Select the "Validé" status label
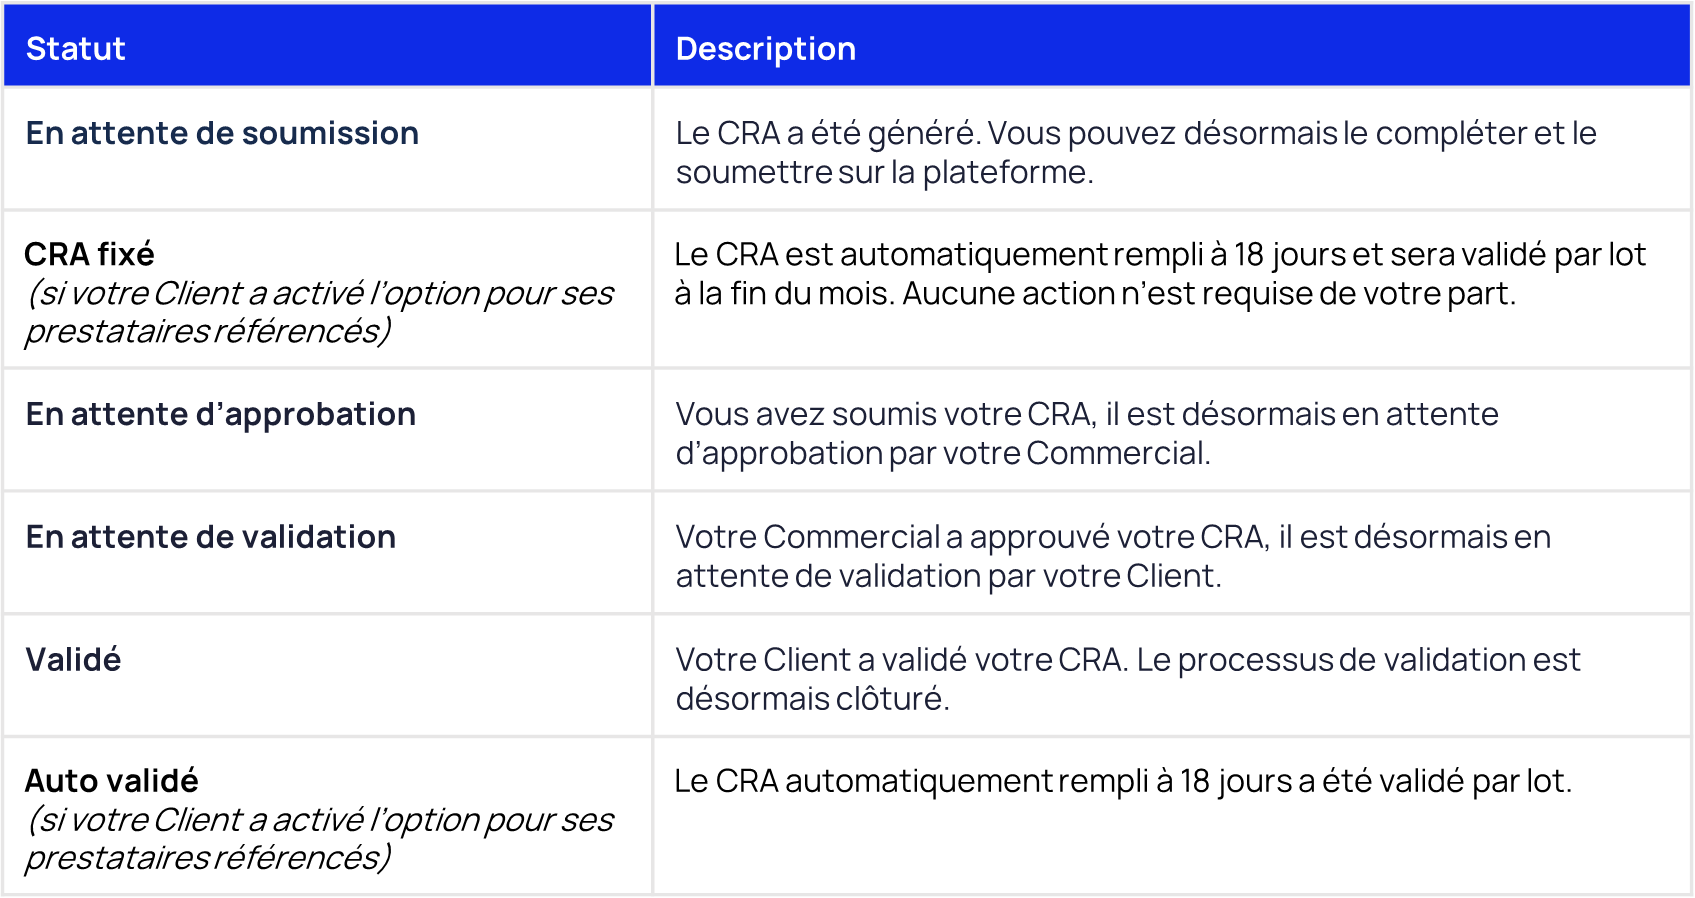This screenshot has height=898, width=1695. 73,660
